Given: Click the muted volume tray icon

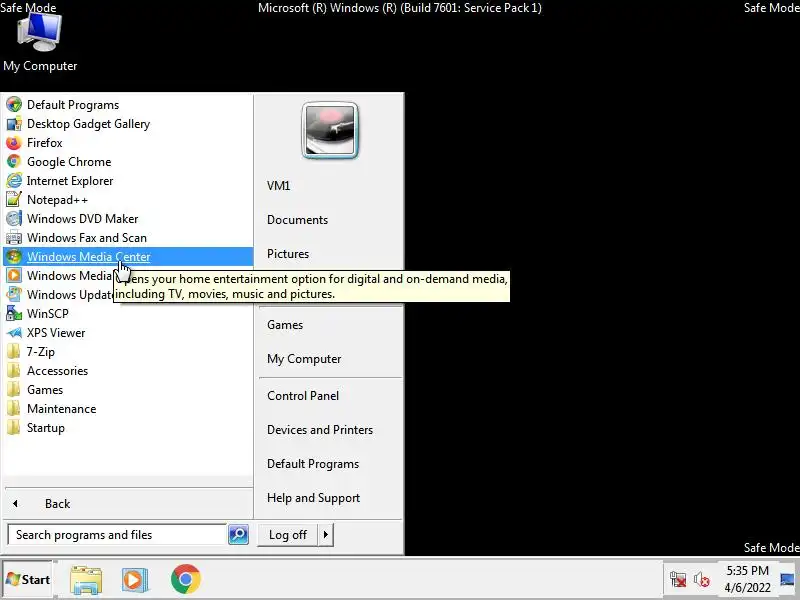Looking at the screenshot, I should (x=702, y=580).
